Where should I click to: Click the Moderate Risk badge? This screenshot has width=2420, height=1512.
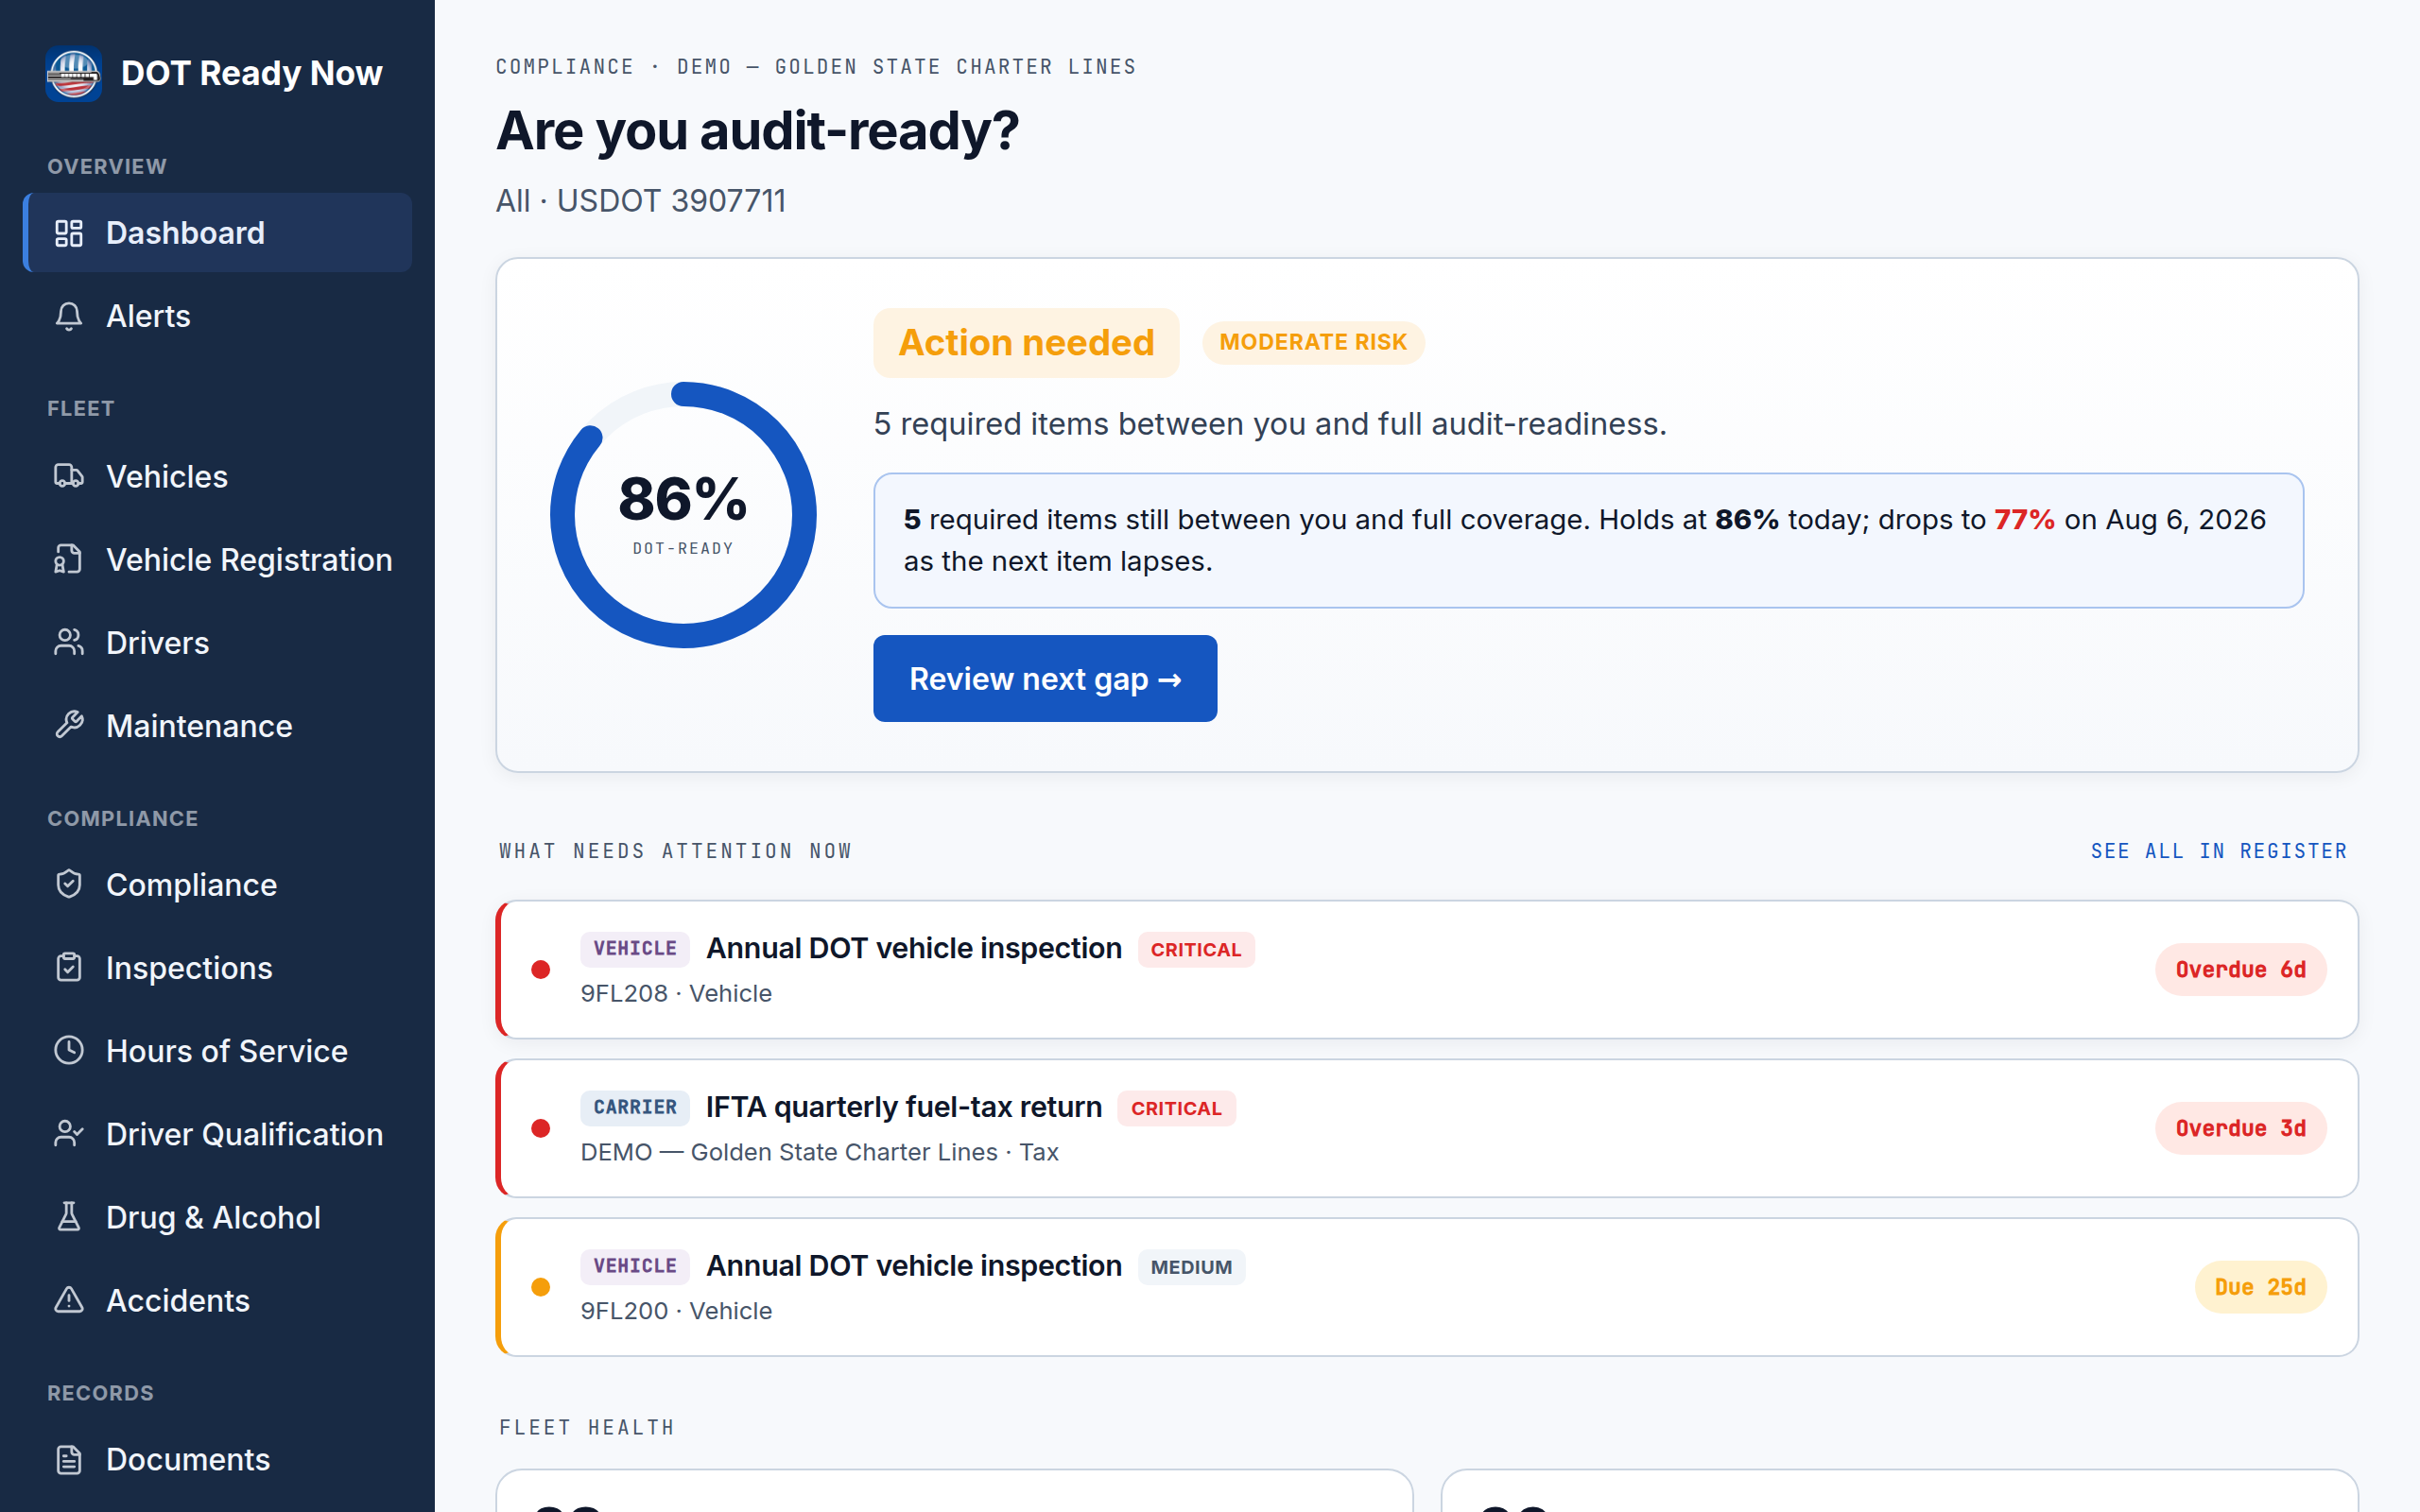1313,342
